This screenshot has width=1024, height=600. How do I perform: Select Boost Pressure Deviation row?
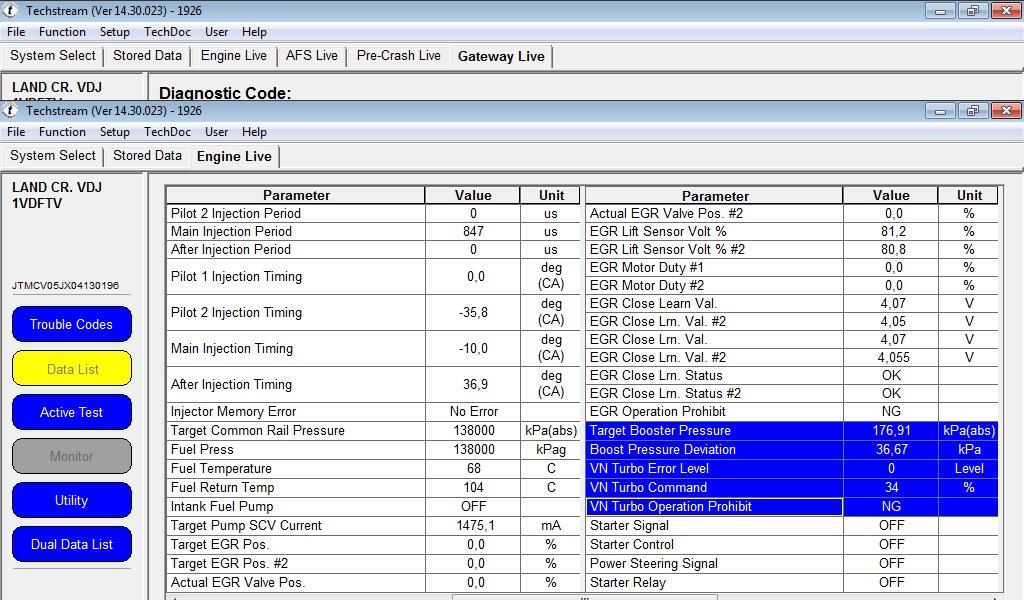click(x=792, y=449)
